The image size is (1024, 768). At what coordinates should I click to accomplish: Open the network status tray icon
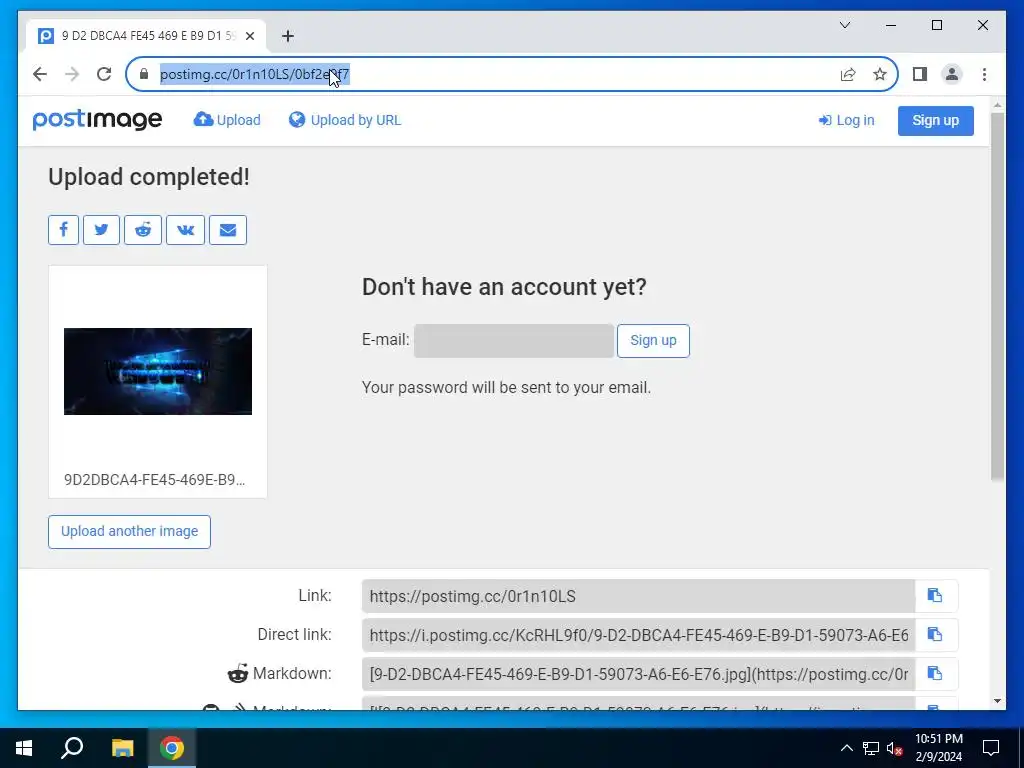[x=871, y=748]
